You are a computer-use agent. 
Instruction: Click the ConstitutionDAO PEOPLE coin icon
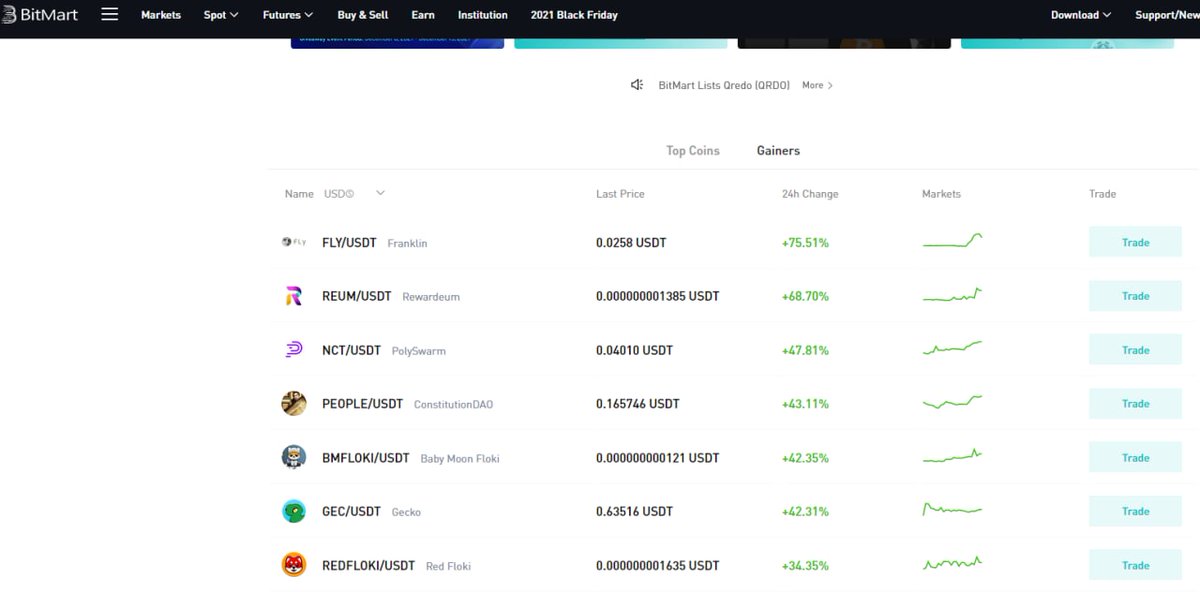click(293, 404)
